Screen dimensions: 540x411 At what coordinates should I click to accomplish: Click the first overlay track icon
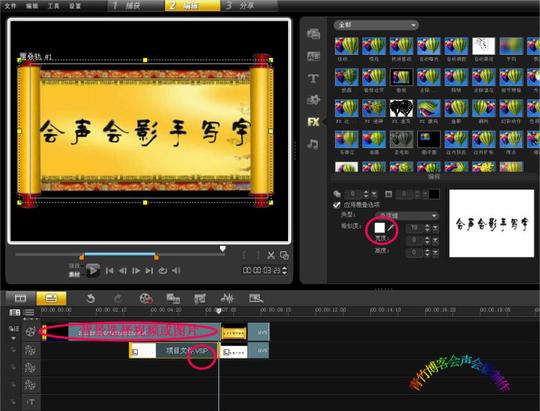click(x=30, y=350)
